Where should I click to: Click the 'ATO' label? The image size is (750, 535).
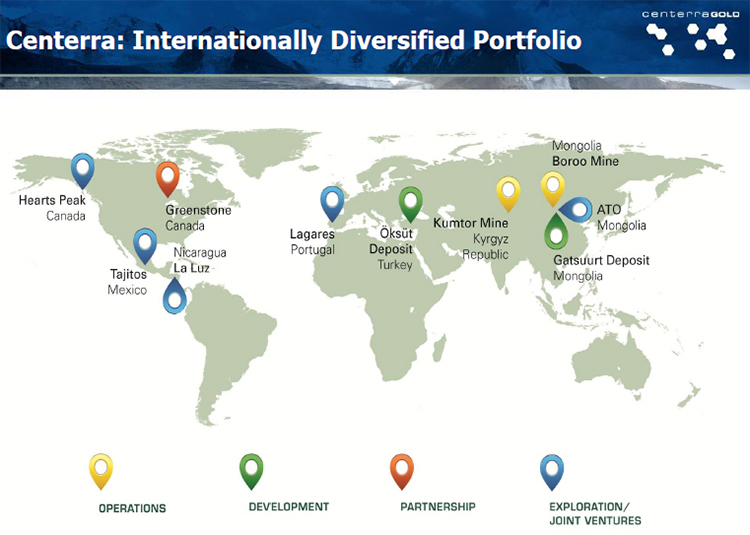pyautogui.click(x=609, y=209)
